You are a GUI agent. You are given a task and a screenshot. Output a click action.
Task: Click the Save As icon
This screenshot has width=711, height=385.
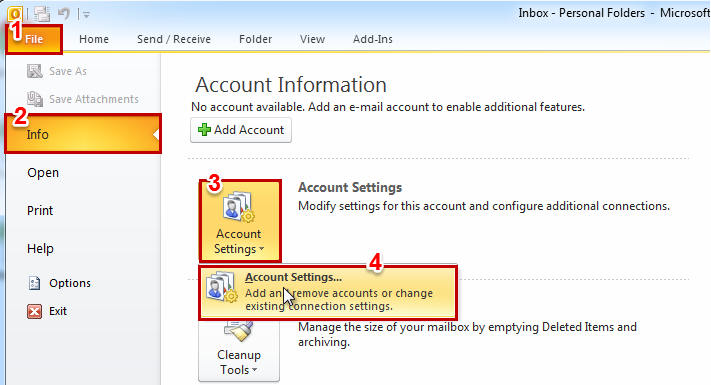point(34,71)
